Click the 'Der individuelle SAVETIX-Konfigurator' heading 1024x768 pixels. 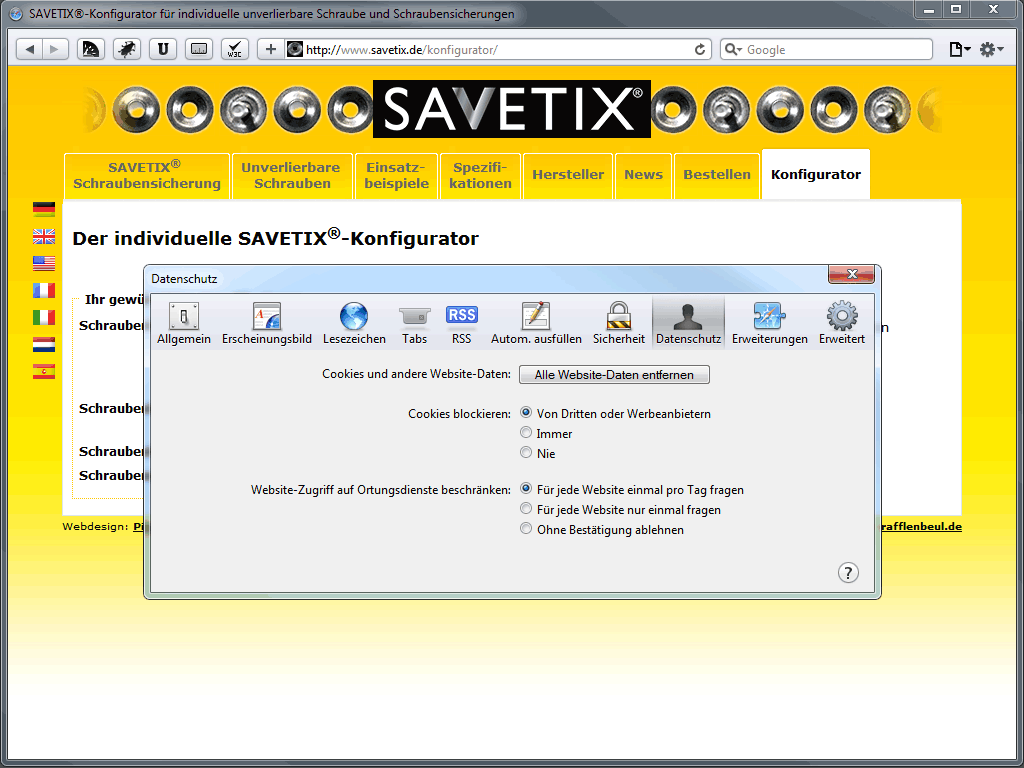pos(275,237)
